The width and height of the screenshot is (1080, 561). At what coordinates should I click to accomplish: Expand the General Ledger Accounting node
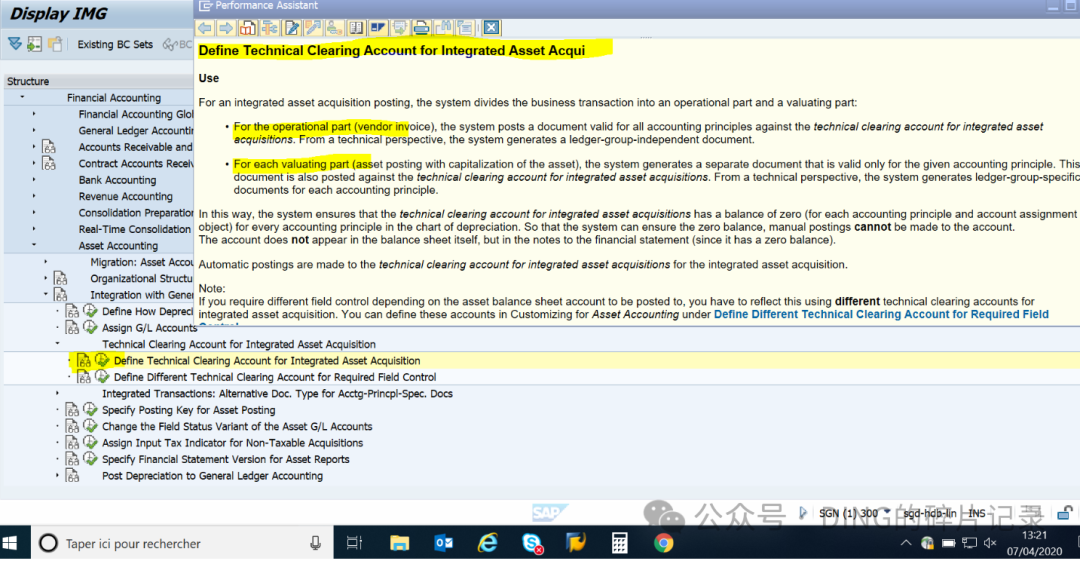[34, 130]
